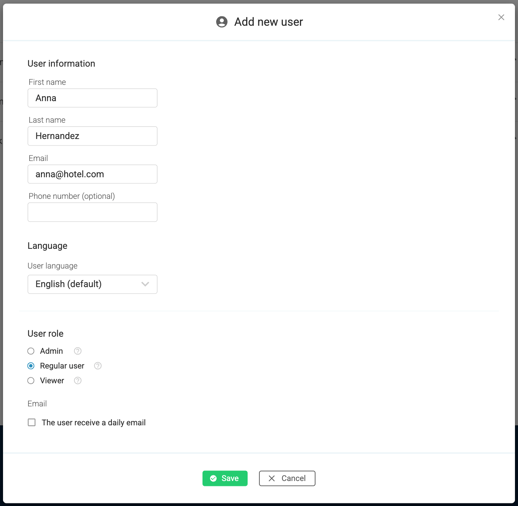Viewport: 518px width, 506px height.
Task: Click the chevron arrow in language selector
Action: 145,284
